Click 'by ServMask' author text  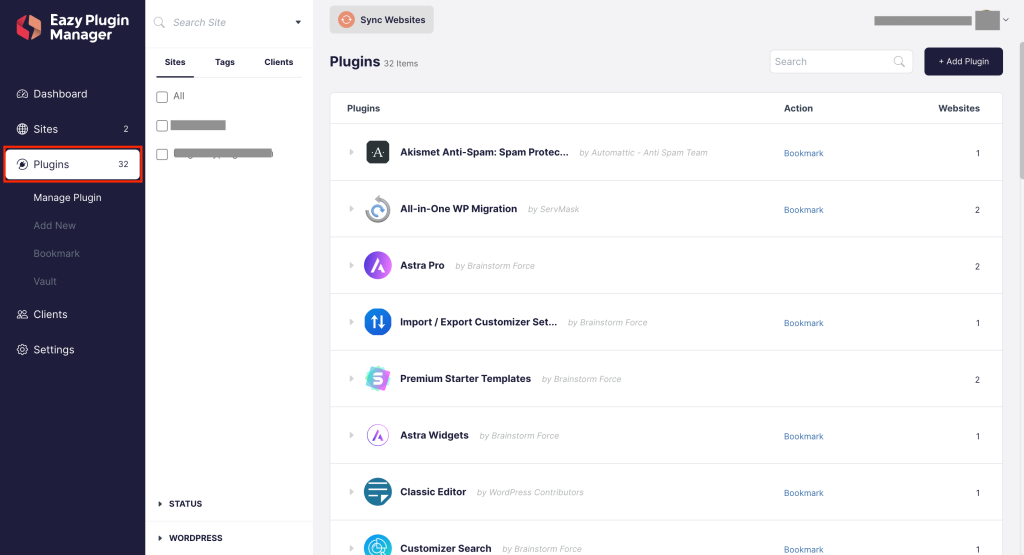(553, 210)
